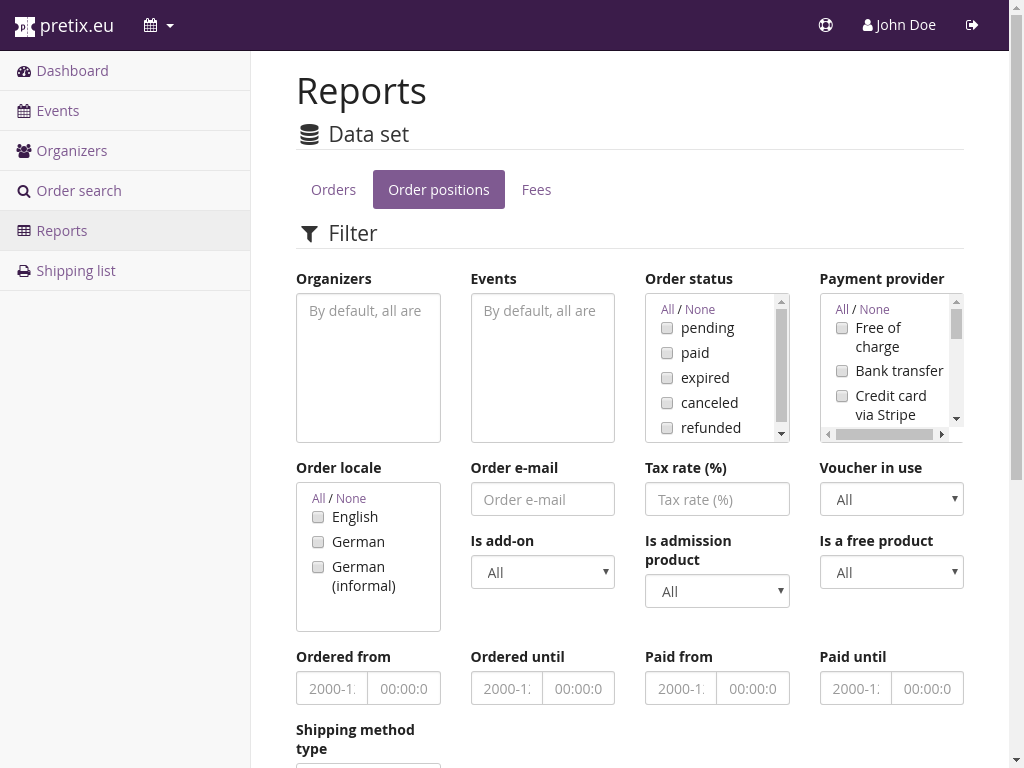Click the life ring help icon
The height and width of the screenshot is (768, 1024).
coord(825,25)
